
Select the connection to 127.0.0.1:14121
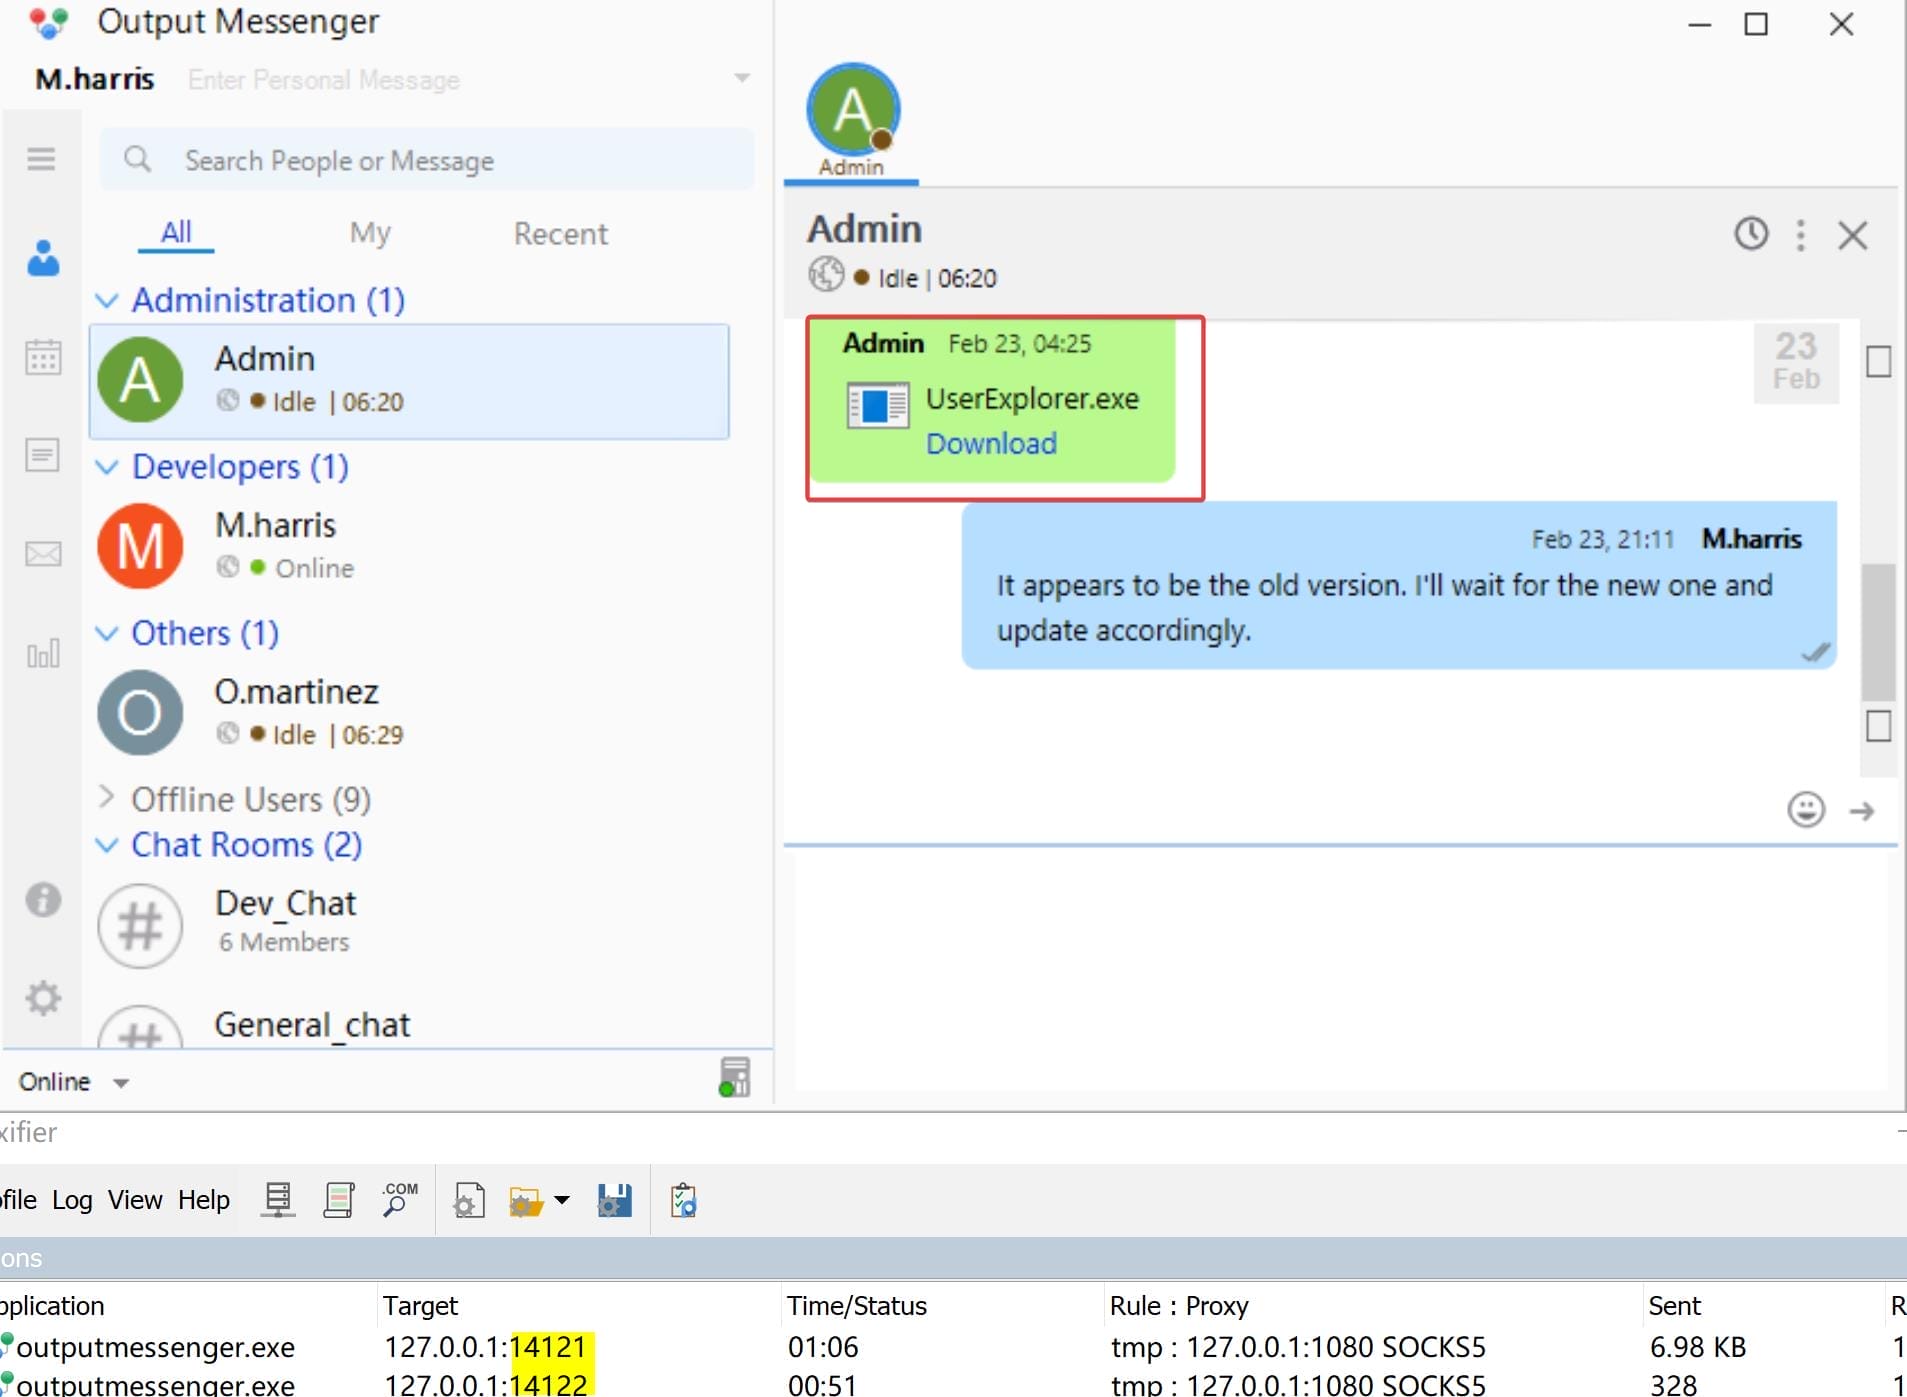953,1347
